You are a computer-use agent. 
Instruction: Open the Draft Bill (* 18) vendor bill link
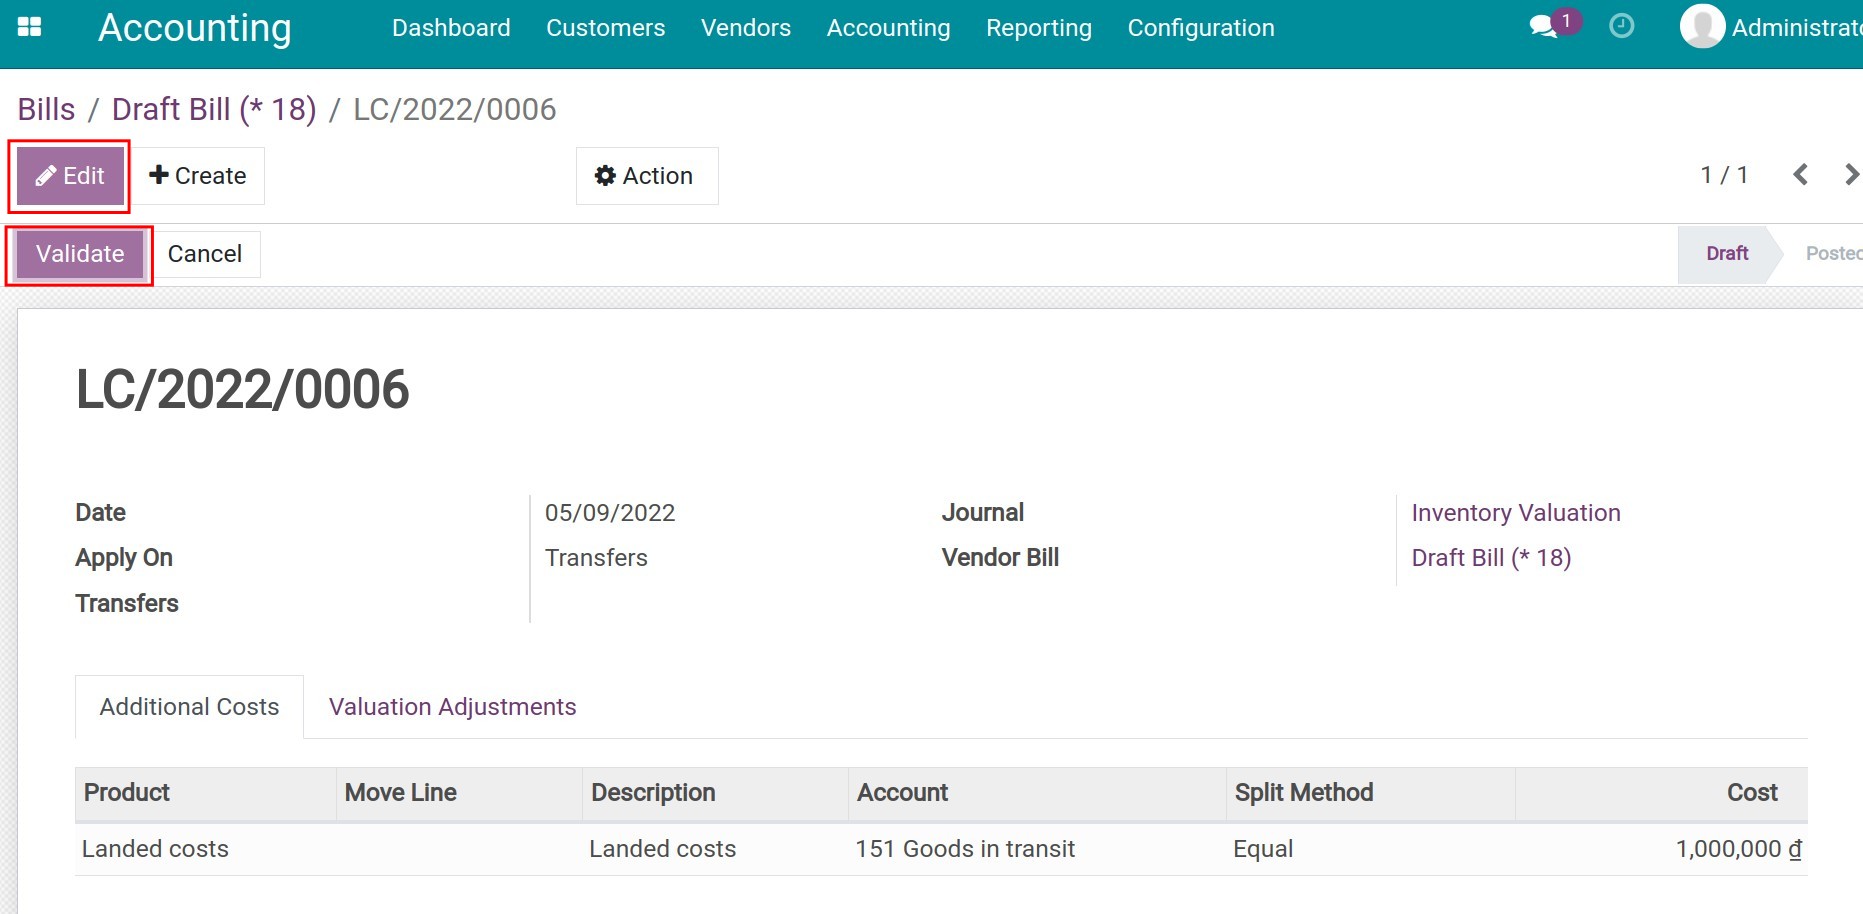coord(1491,558)
